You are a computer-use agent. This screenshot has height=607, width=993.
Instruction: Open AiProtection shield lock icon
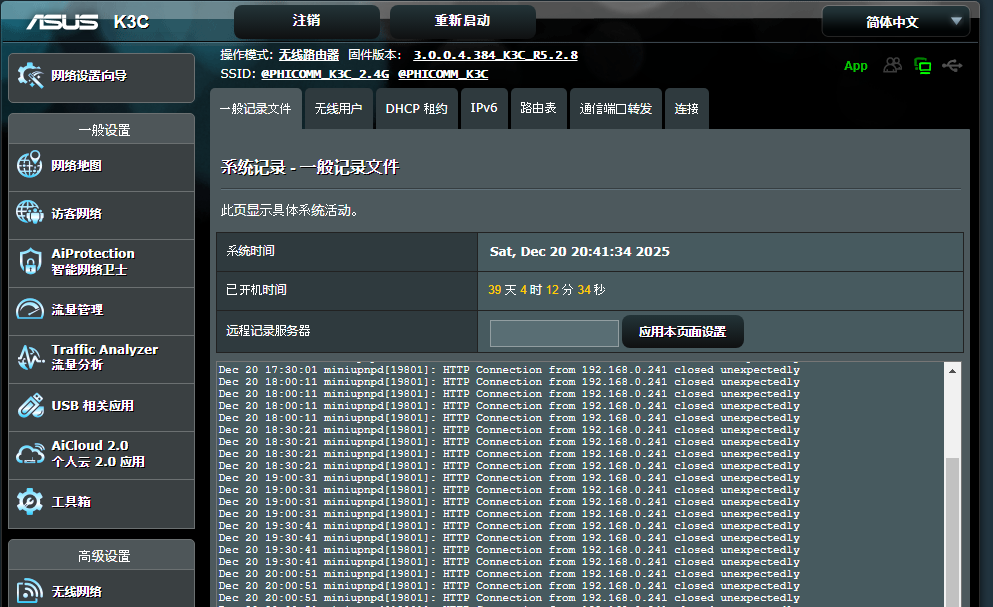(x=30, y=262)
